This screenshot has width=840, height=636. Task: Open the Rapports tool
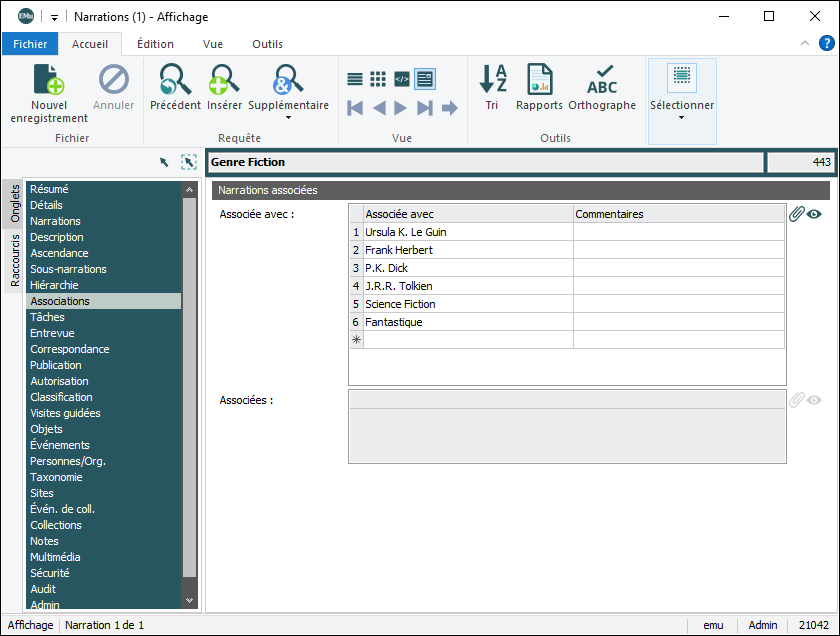coord(539,80)
